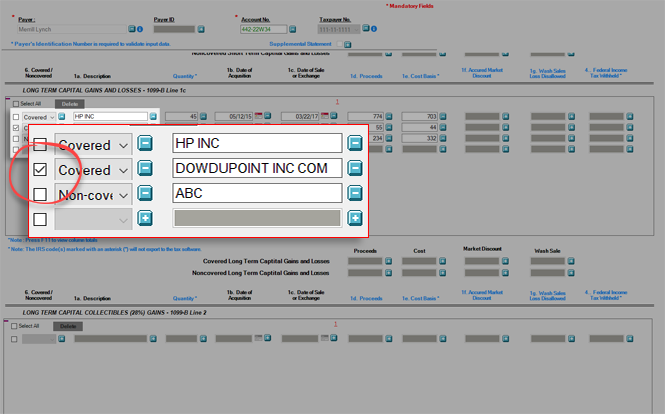Click the plus icon after Collectibles description field
665x414 pixels.
(153, 338)
